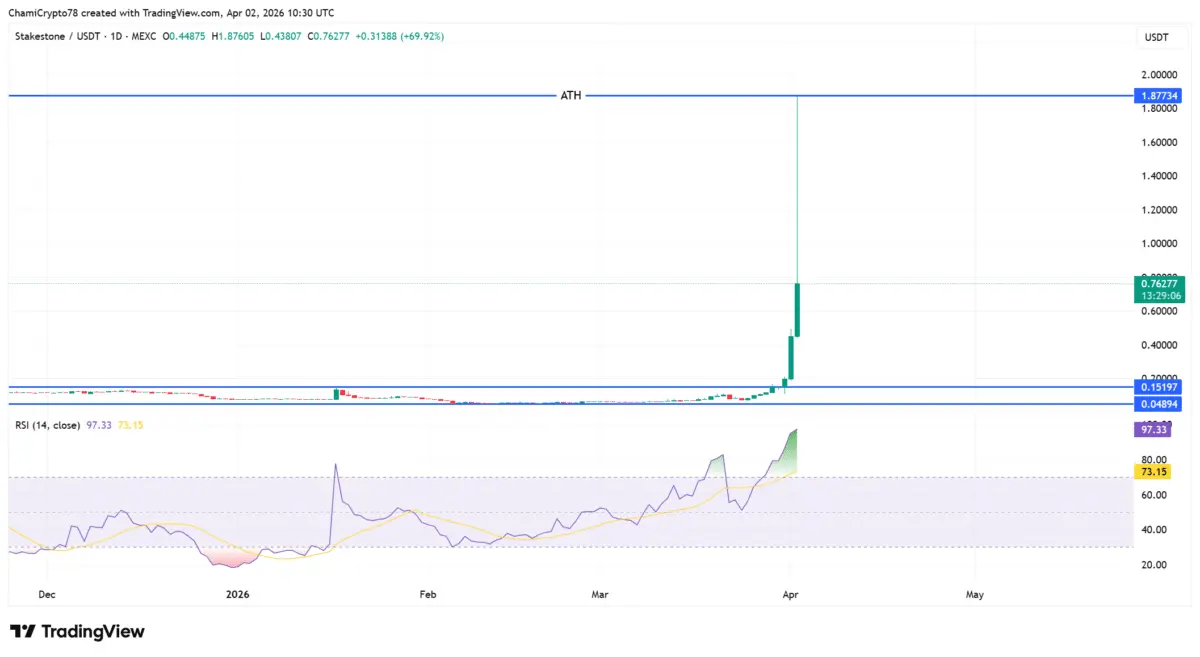
Task: Select the 0.04894 support level label
Action: [x=1158, y=403]
